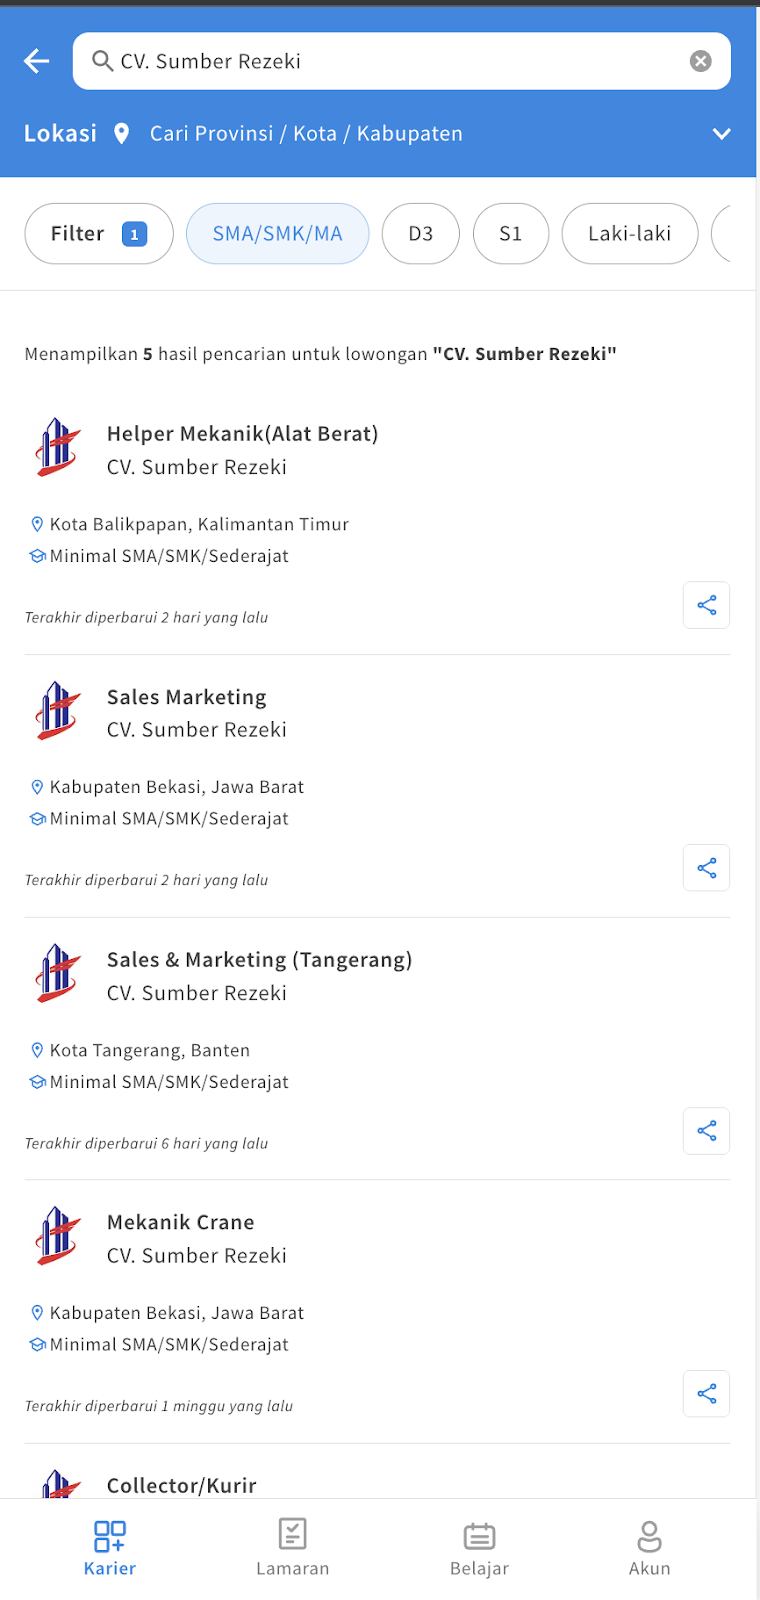
Task: Tap the location pin icon beside Lokasi
Action: coord(121,133)
